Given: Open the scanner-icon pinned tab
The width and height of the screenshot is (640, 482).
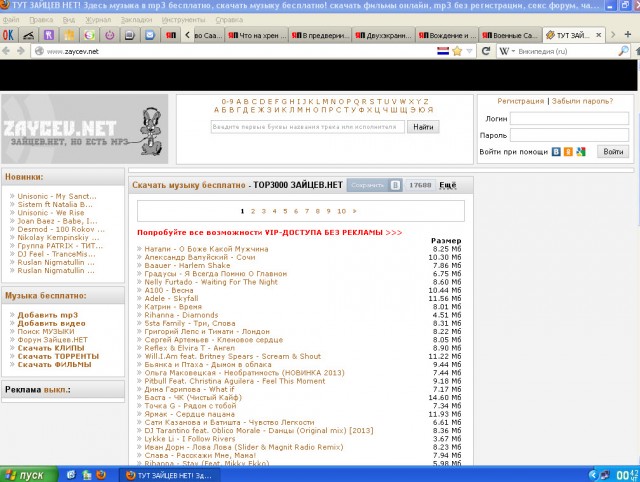Looking at the screenshot, I should point(28,36).
